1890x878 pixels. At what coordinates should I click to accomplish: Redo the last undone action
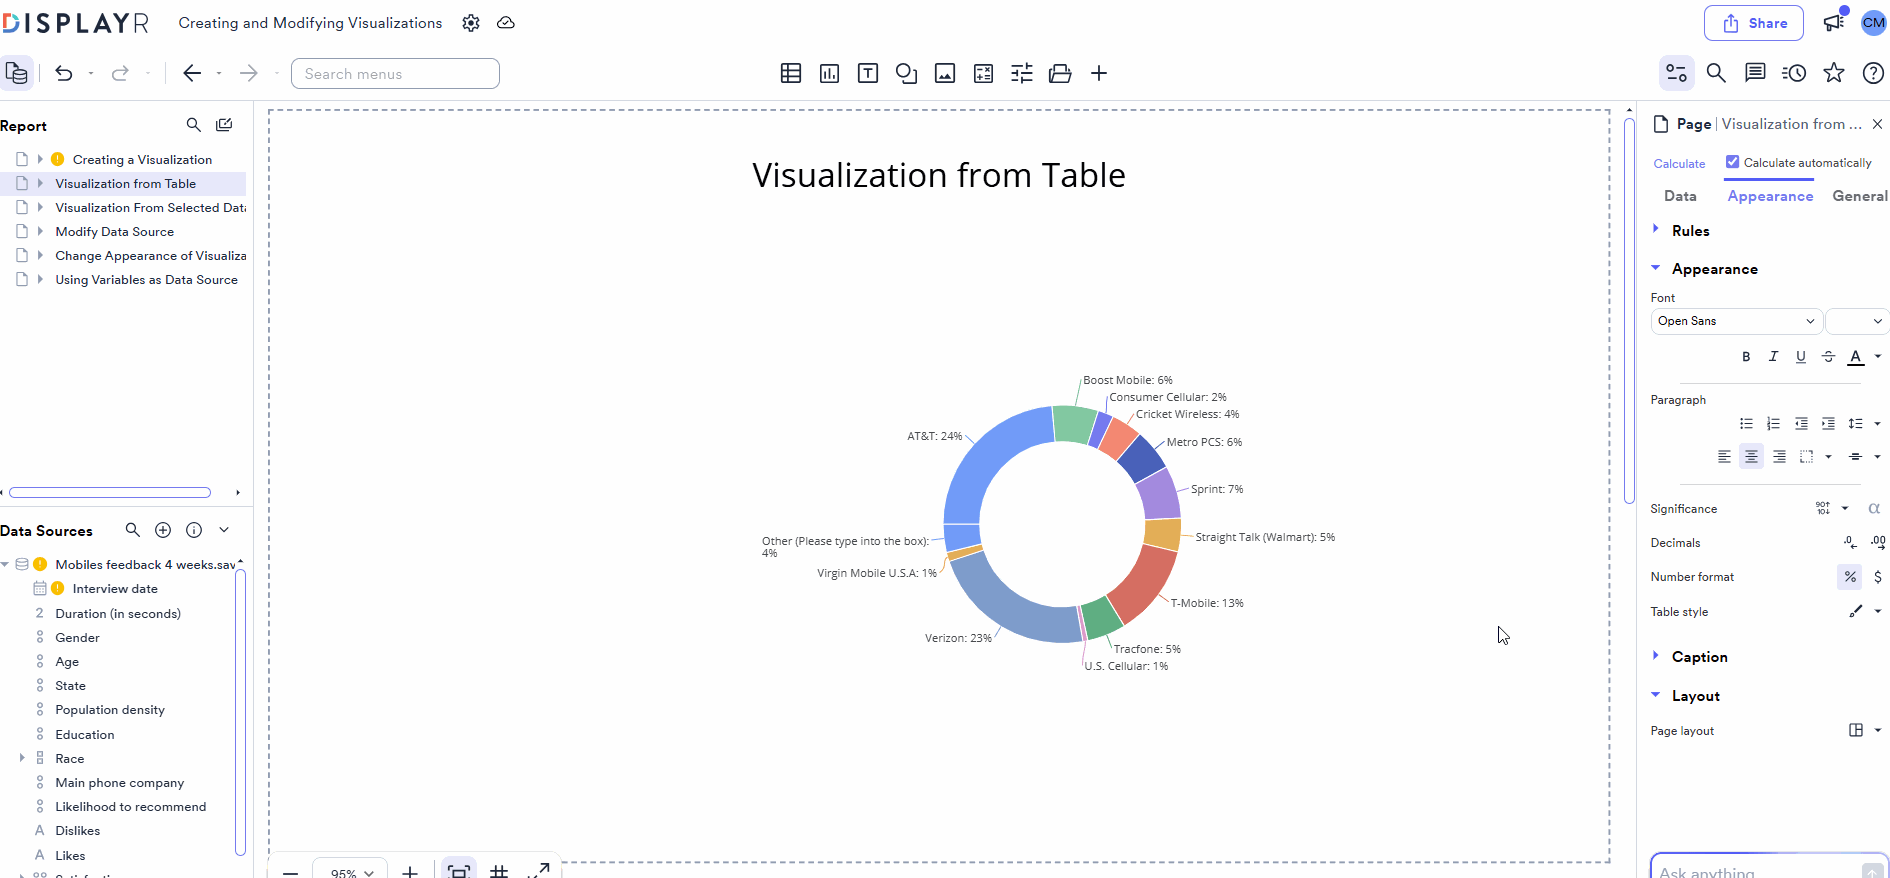click(x=120, y=73)
